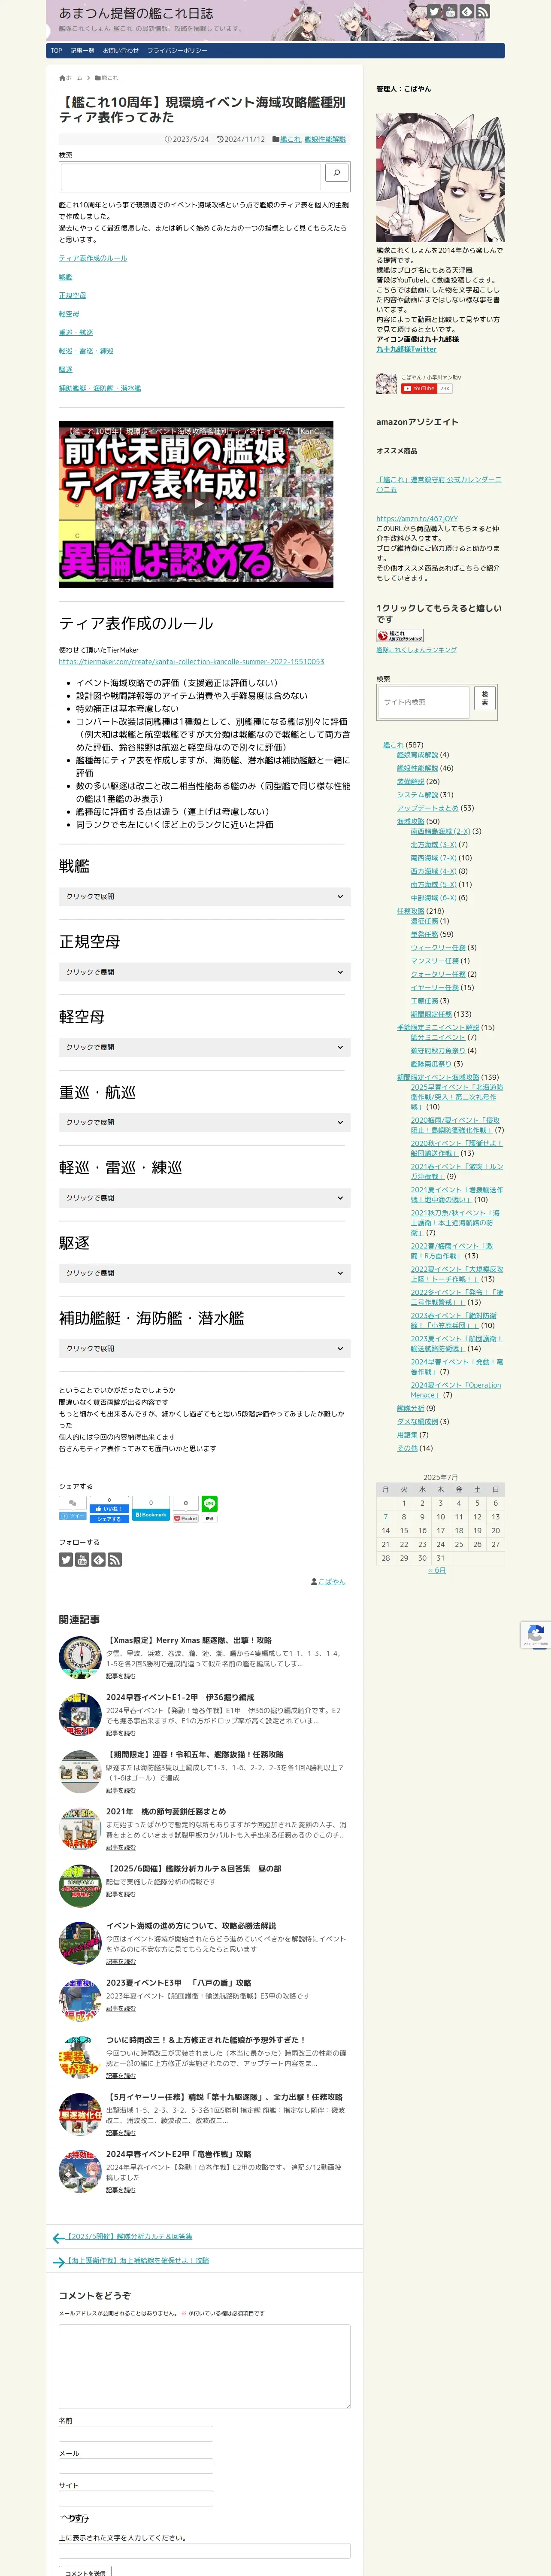Play the ティア表作成 video
The image size is (551, 2576).
[x=196, y=505]
